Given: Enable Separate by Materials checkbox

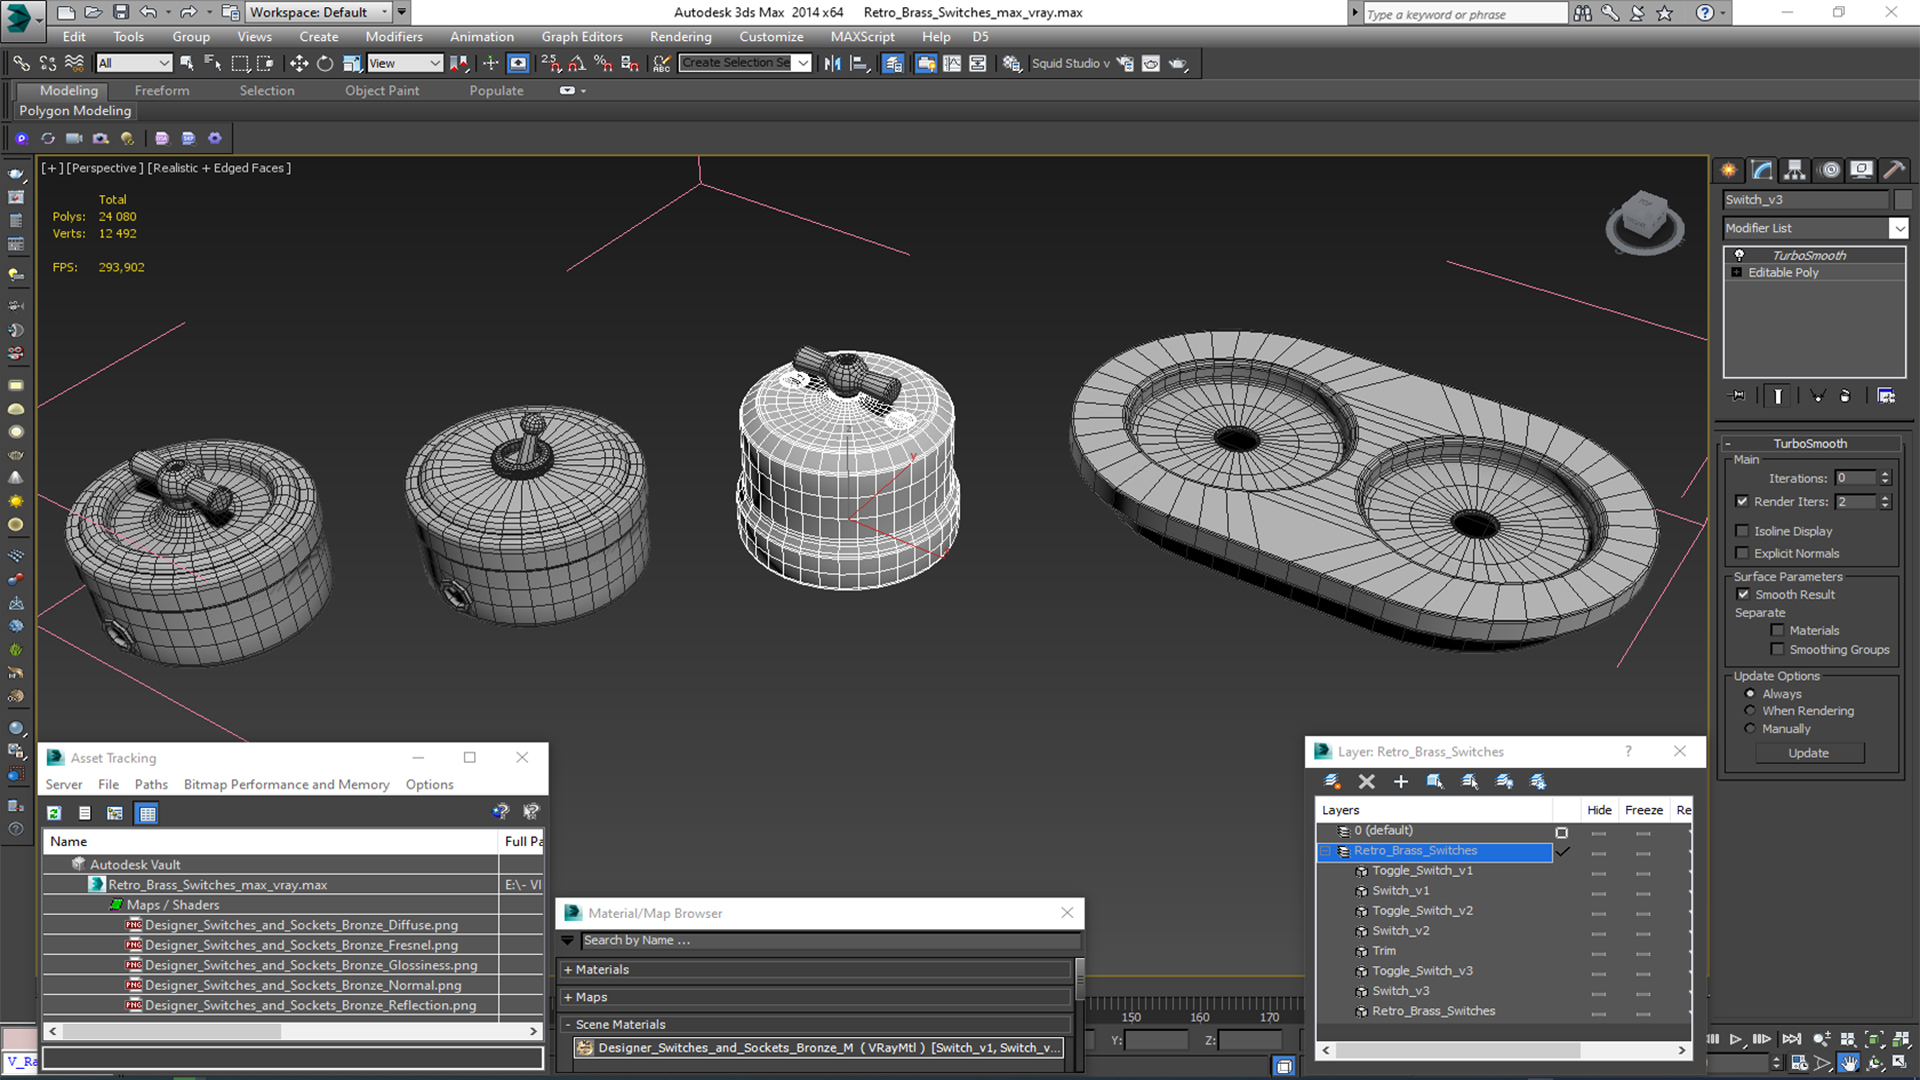Looking at the screenshot, I should pos(1777,630).
